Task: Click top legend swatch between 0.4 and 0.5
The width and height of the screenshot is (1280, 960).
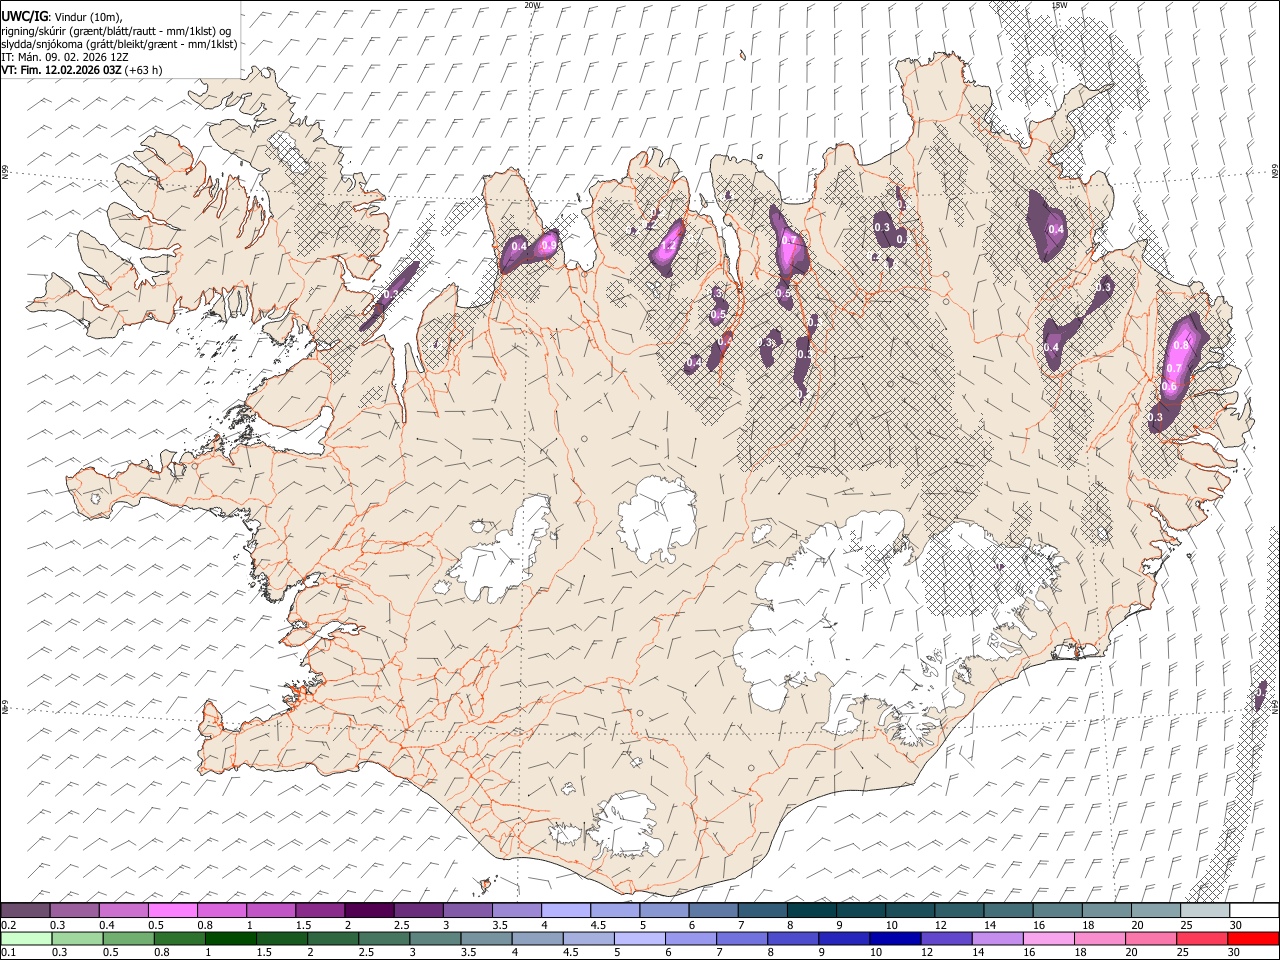Action: click(x=124, y=910)
